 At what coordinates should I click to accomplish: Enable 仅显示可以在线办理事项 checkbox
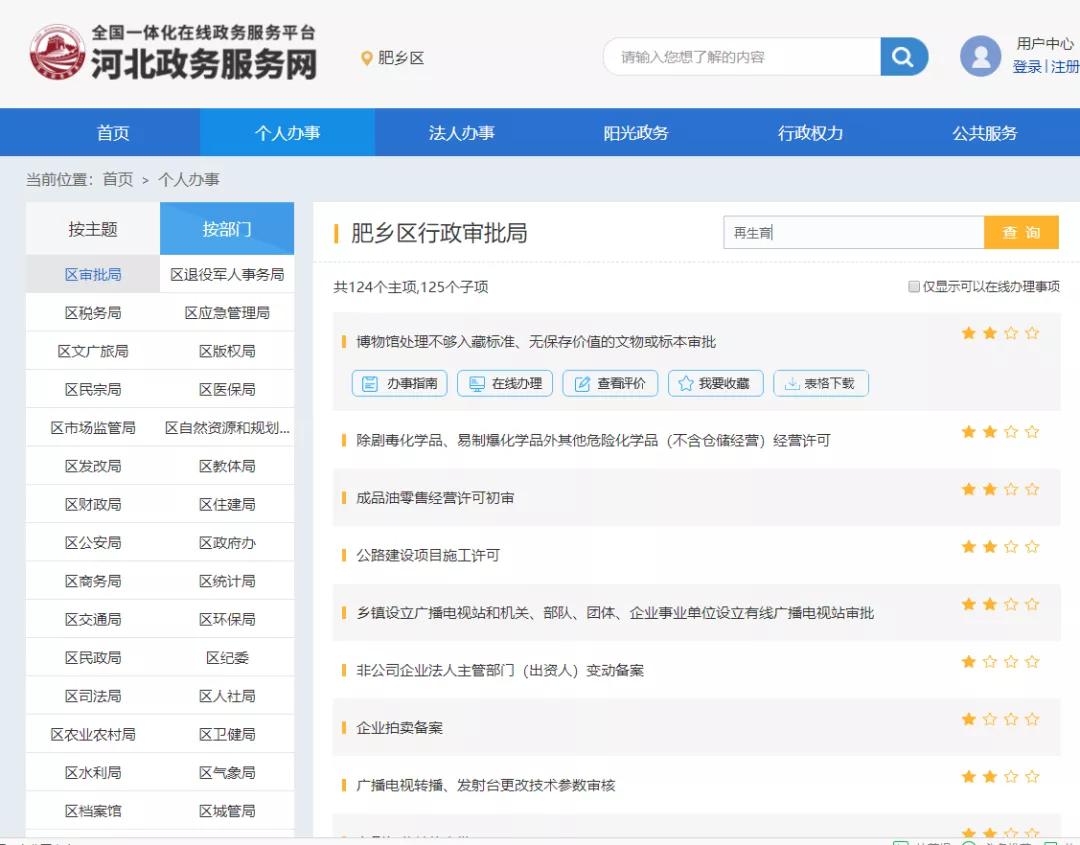[913, 287]
